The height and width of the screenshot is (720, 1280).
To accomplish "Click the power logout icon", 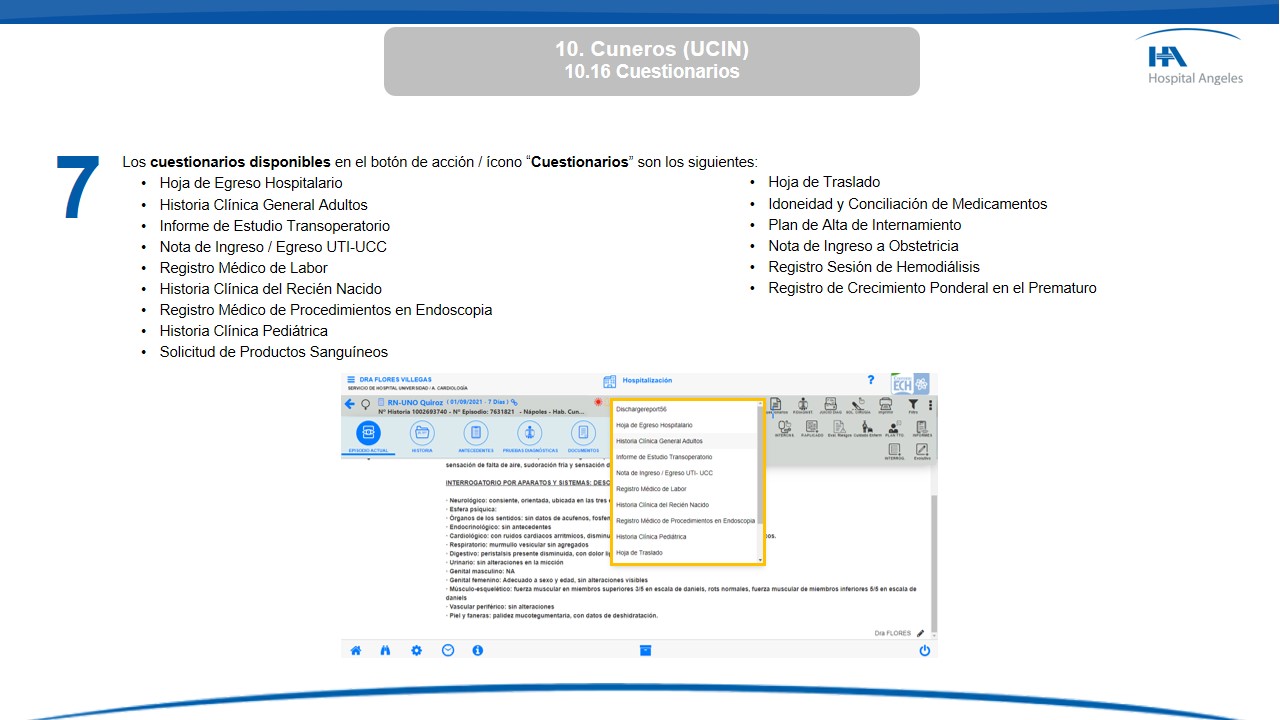I will click(924, 650).
